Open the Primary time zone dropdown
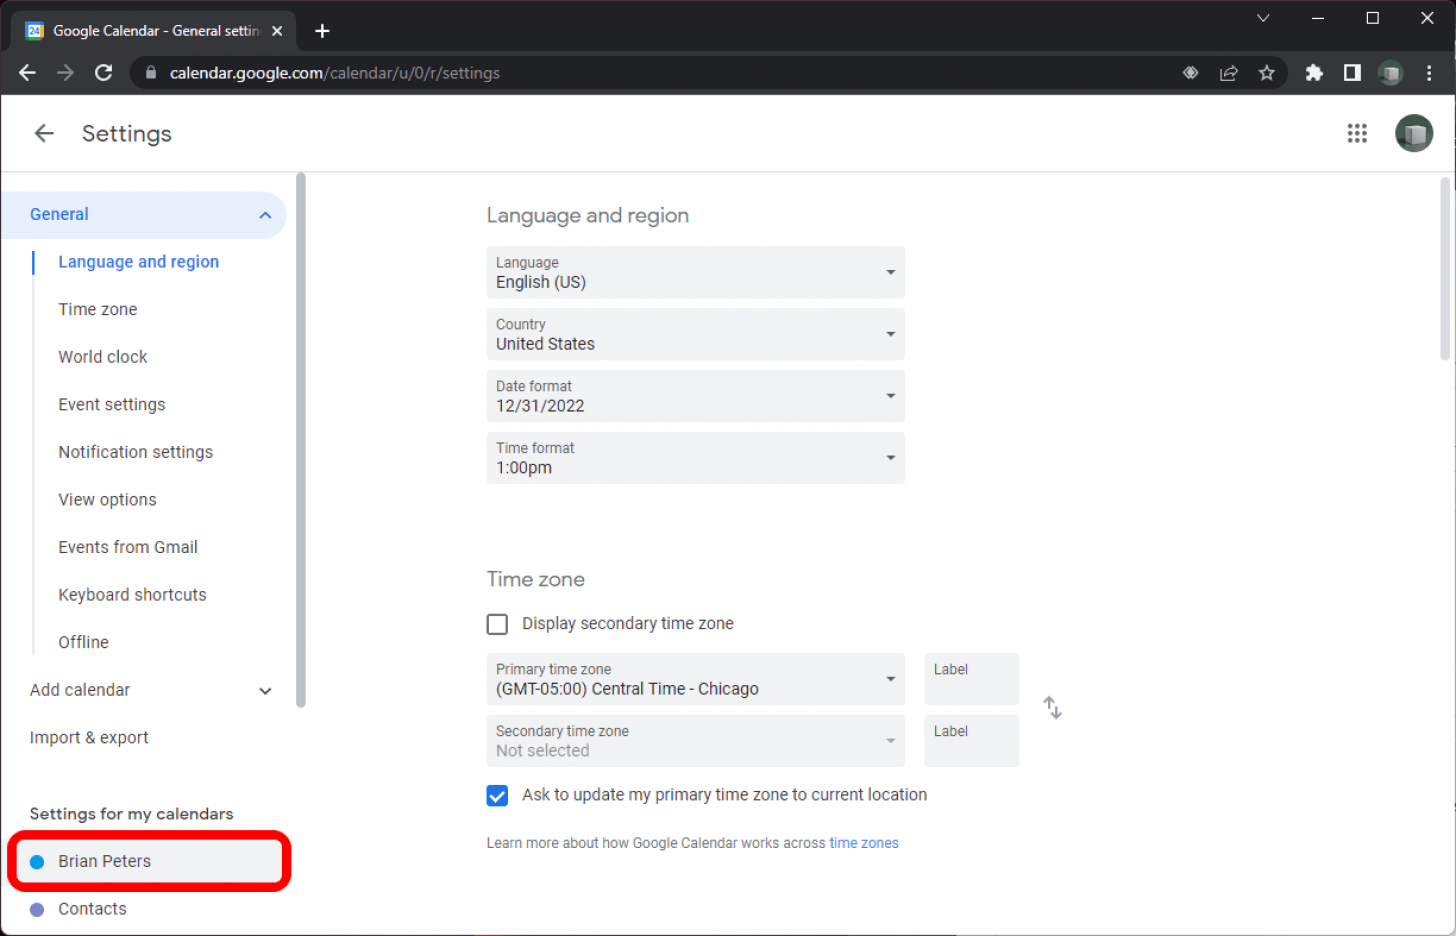 pyautogui.click(x=696, y=679)
